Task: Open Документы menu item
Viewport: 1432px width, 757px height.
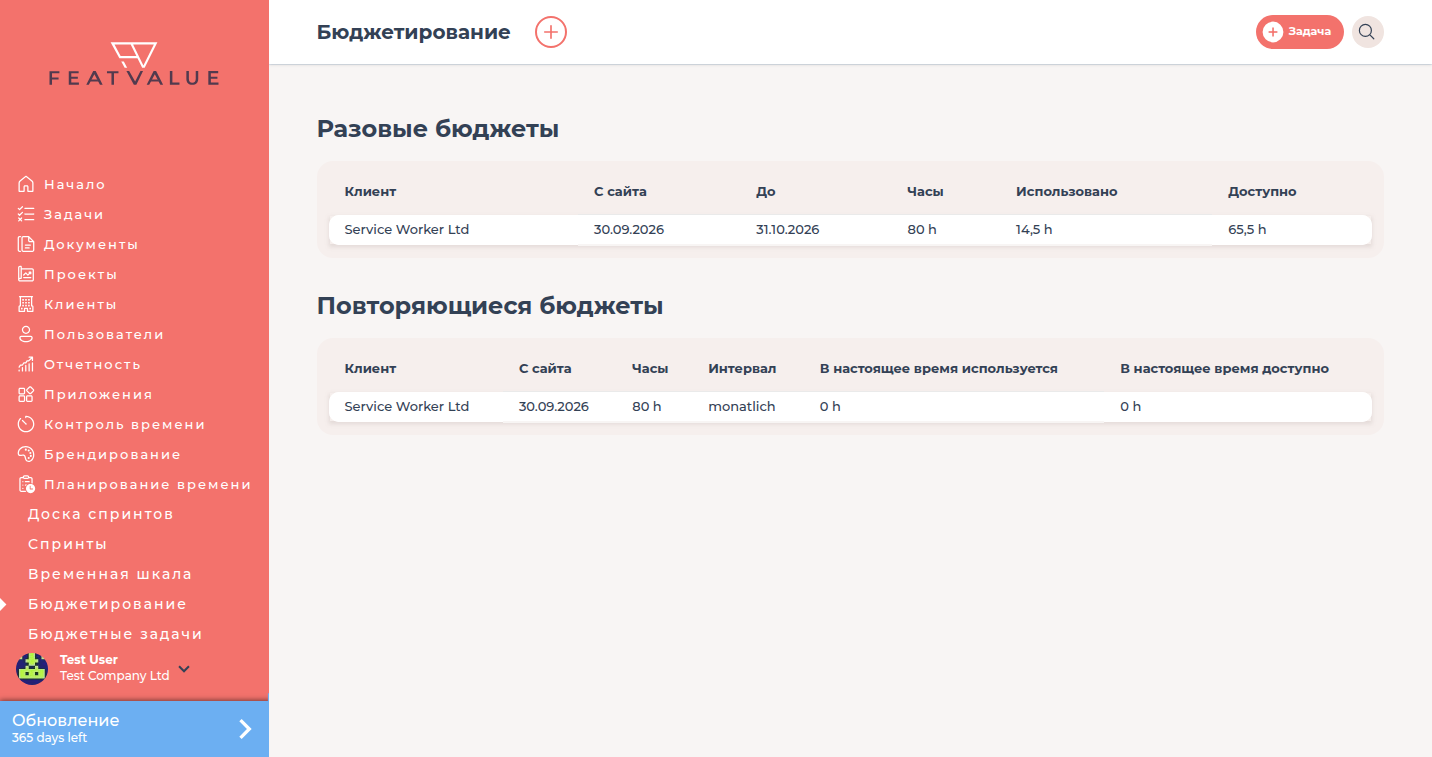Action: tap(91, 244)
